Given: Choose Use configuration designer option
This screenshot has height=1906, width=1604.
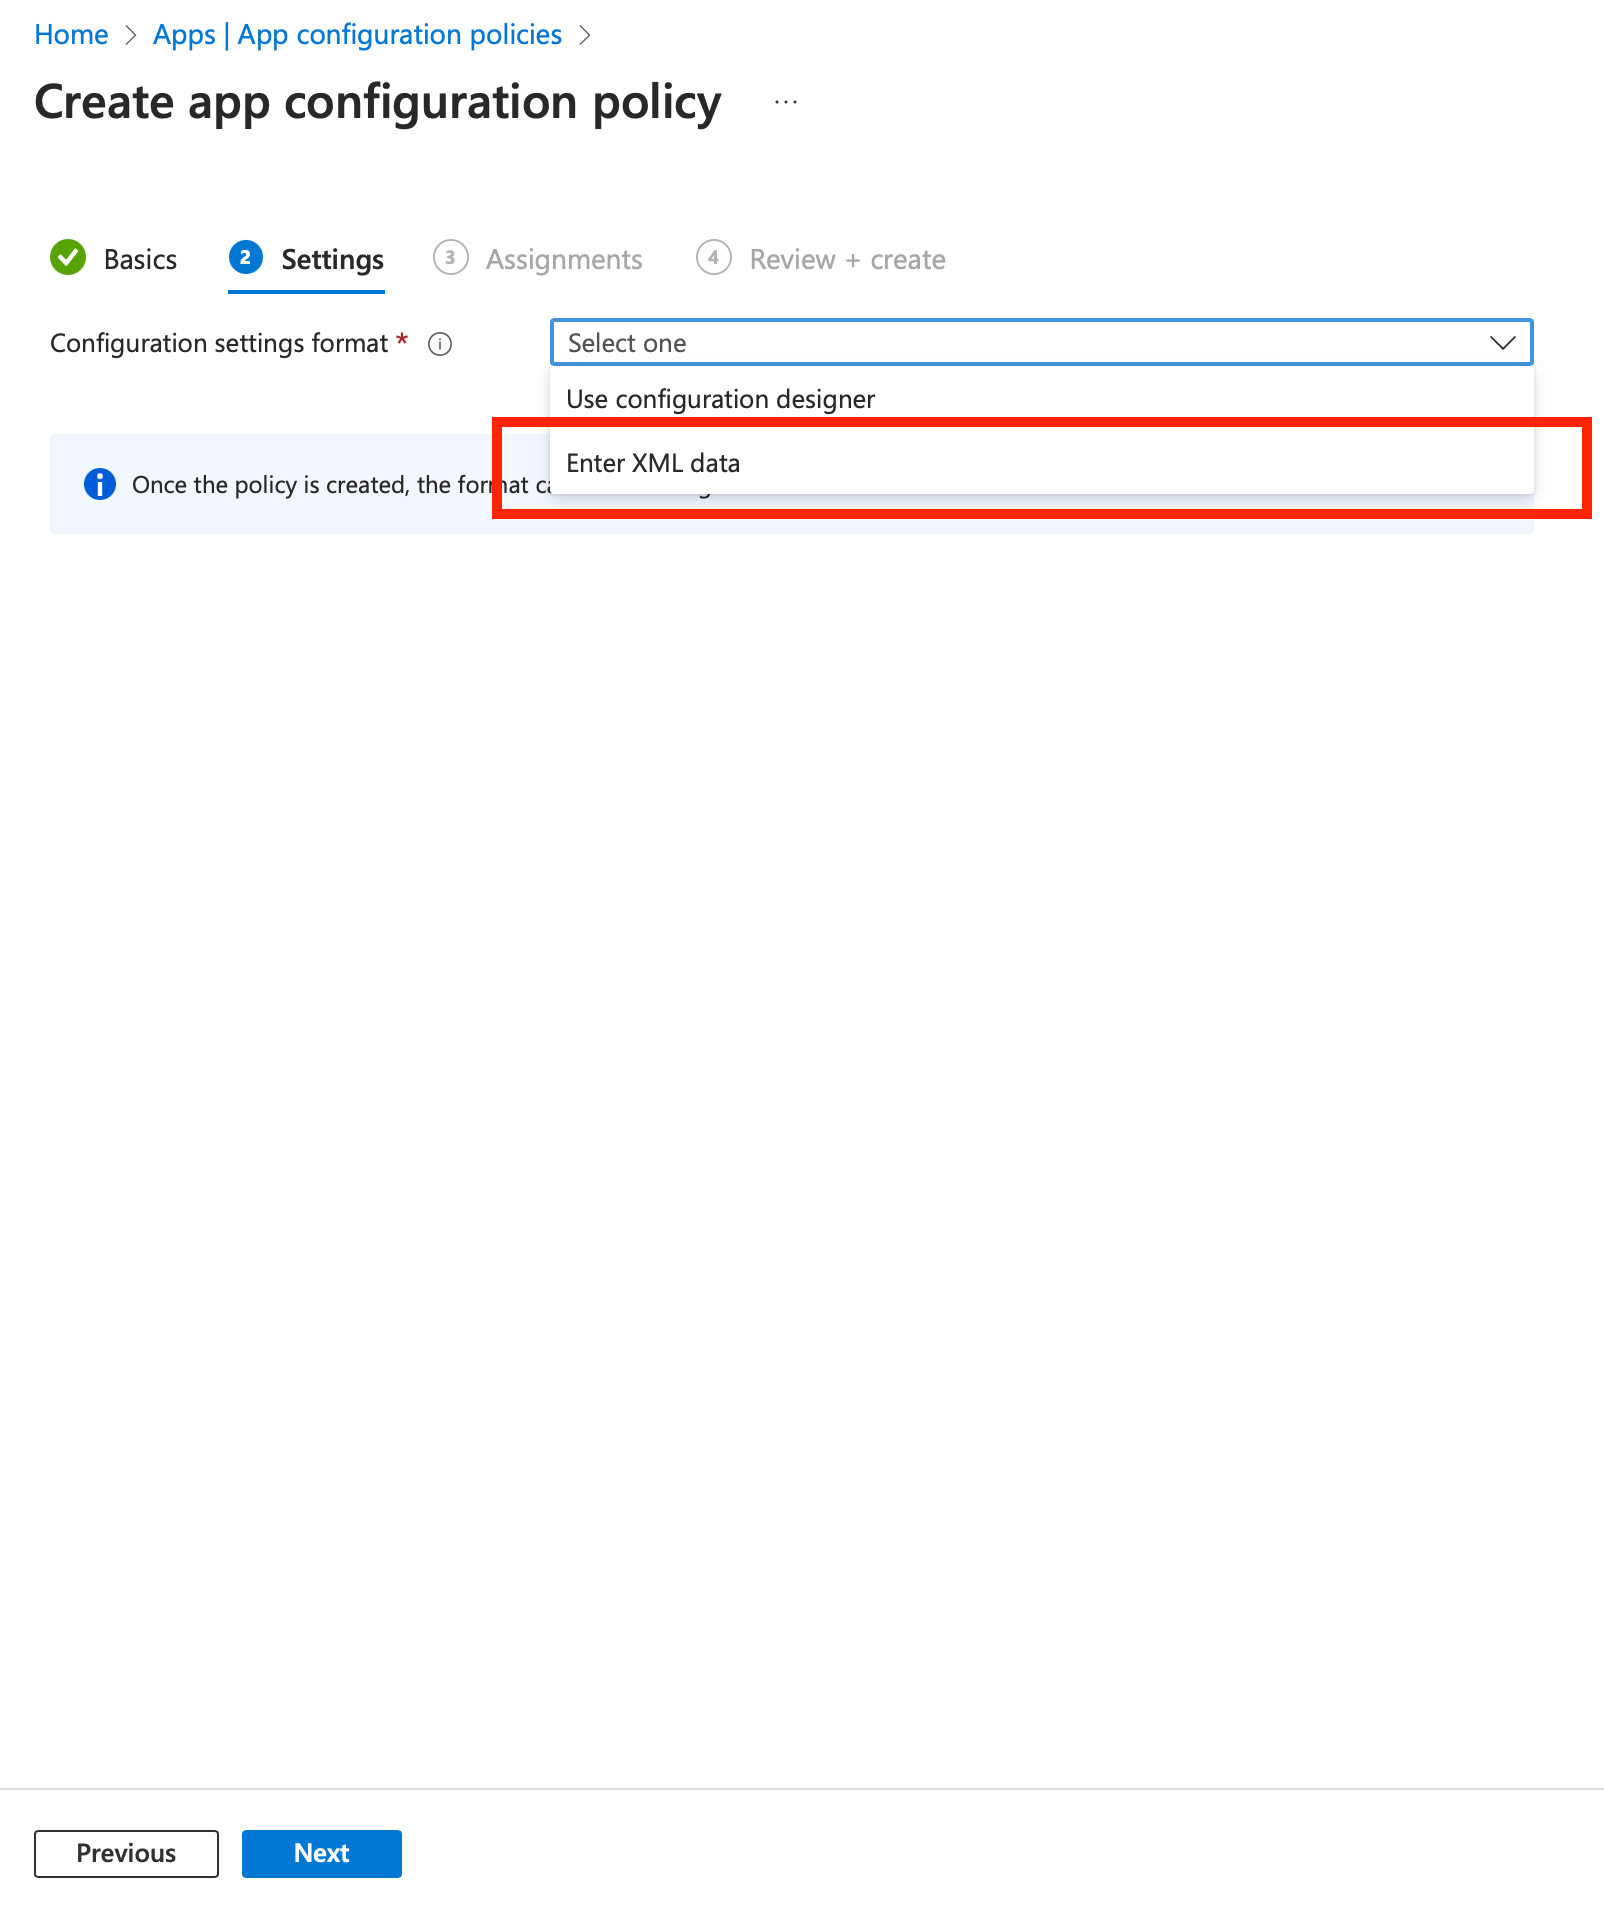Looking at the screenshot, I should pyautogui.click(x=720, y=400).
